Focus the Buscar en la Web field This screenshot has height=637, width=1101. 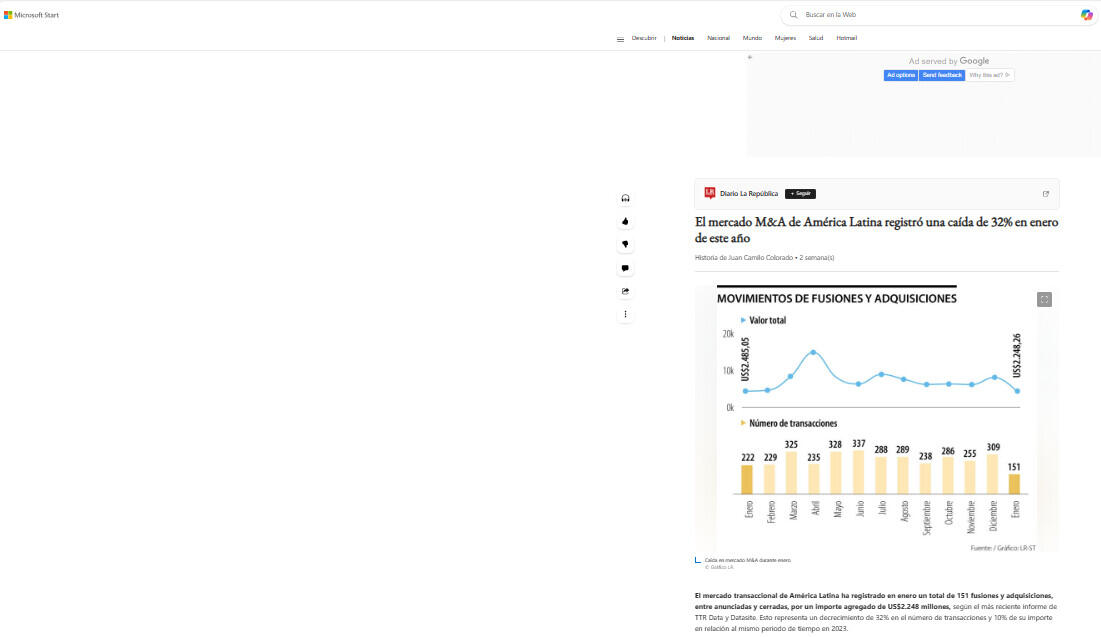coord(930,15)
